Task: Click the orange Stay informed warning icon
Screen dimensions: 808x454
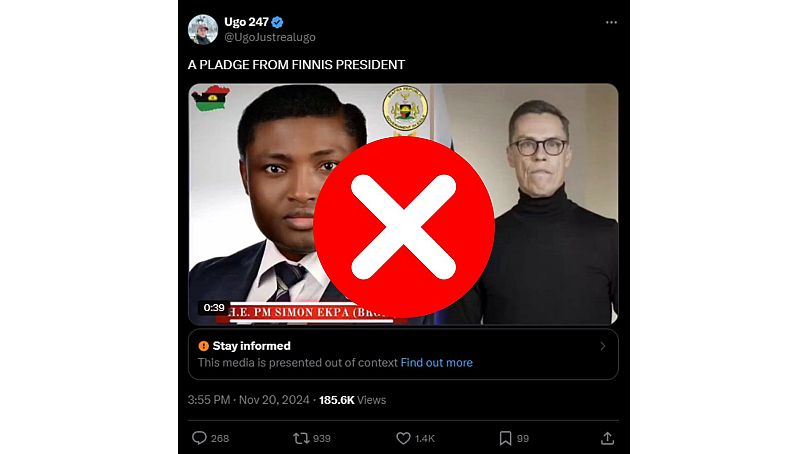Action: pyautogui.click(x=203, y=346)
